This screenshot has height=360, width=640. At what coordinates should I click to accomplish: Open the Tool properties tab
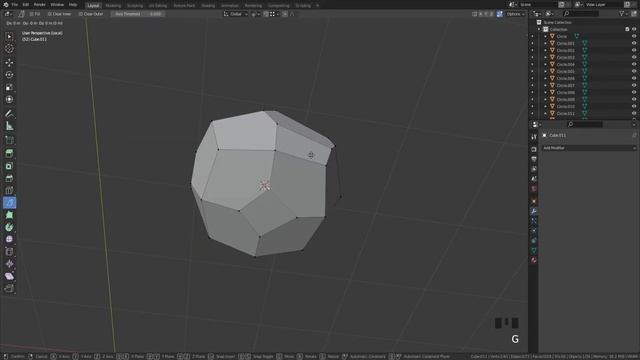[533, 137]
